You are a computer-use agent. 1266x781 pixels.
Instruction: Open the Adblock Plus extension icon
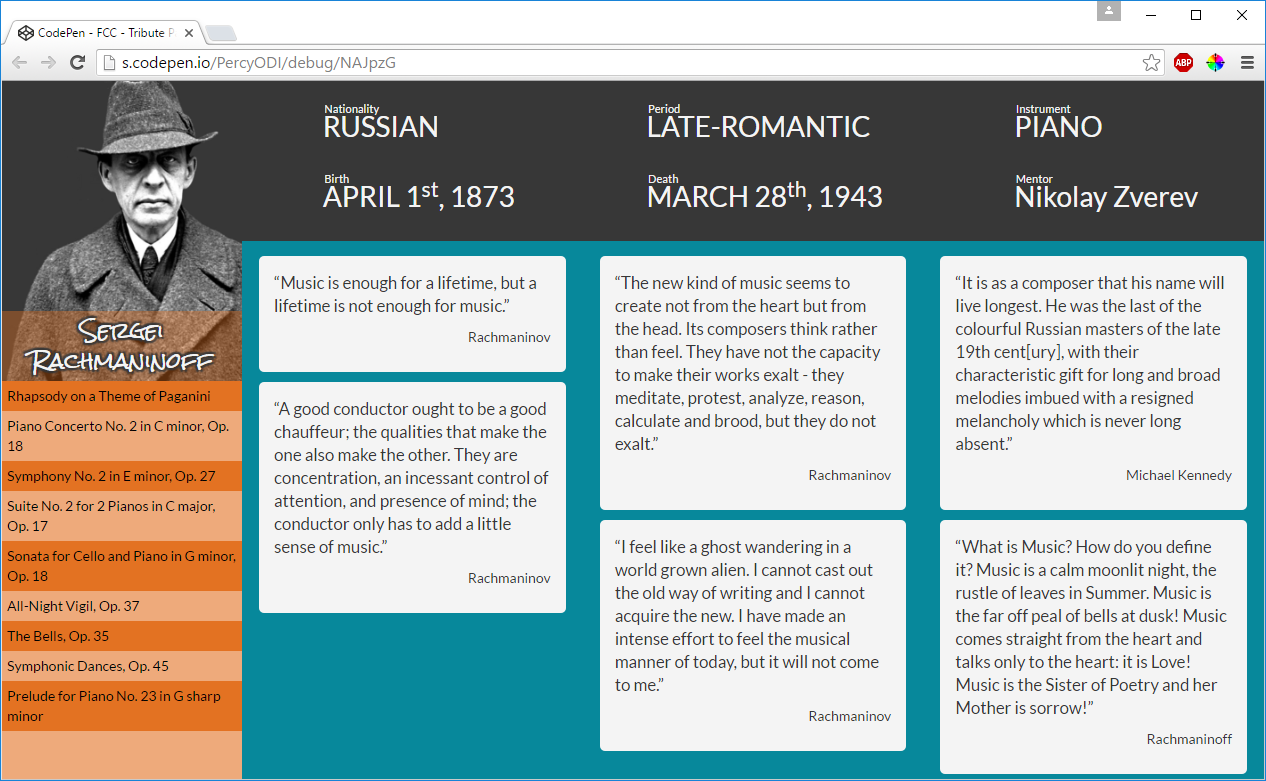(x=1183, y=63)
